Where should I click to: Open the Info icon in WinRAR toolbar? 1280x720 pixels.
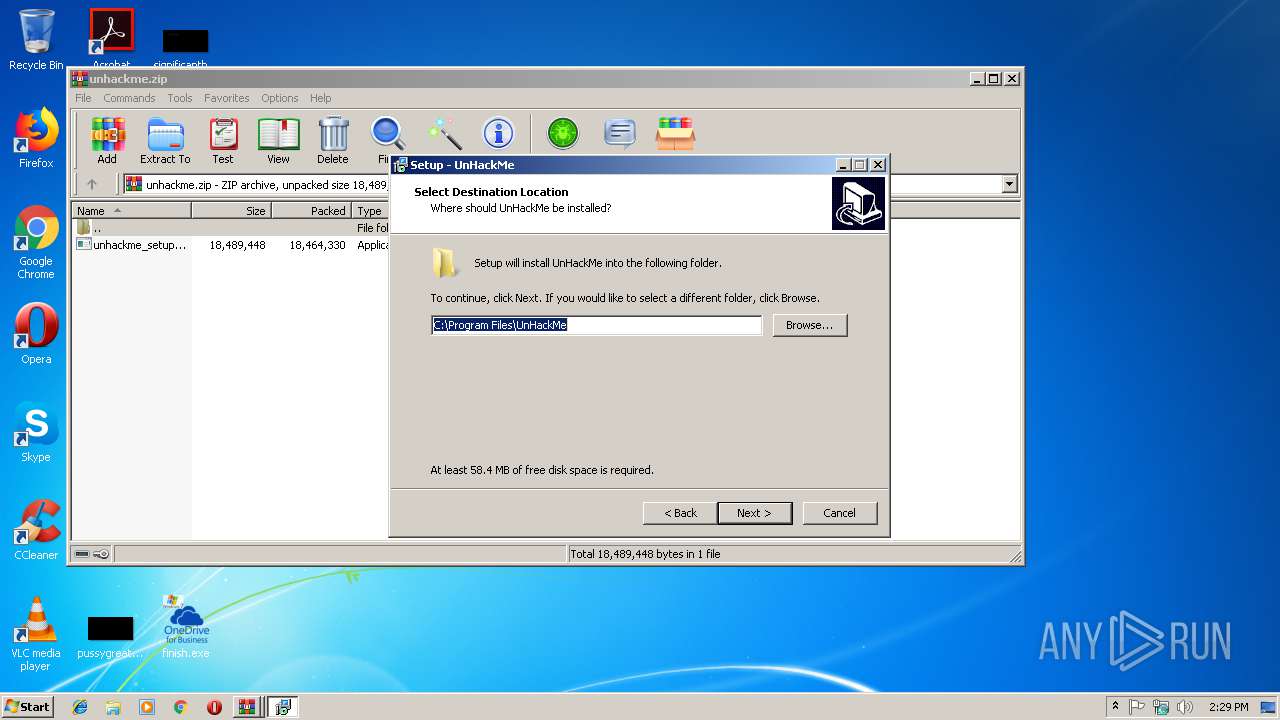tap(498, 134)
